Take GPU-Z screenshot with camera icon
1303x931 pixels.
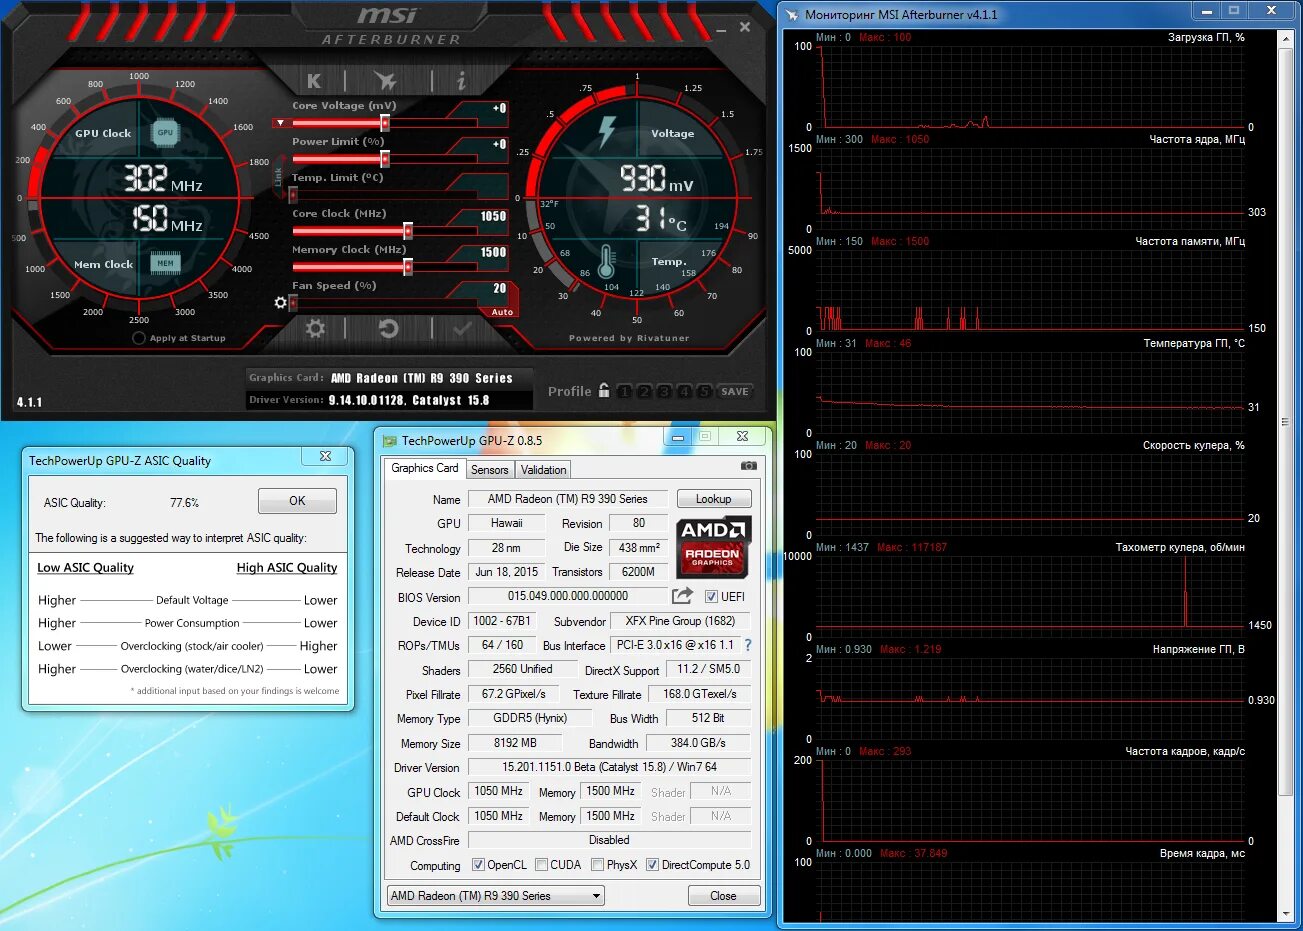(748, 466)
